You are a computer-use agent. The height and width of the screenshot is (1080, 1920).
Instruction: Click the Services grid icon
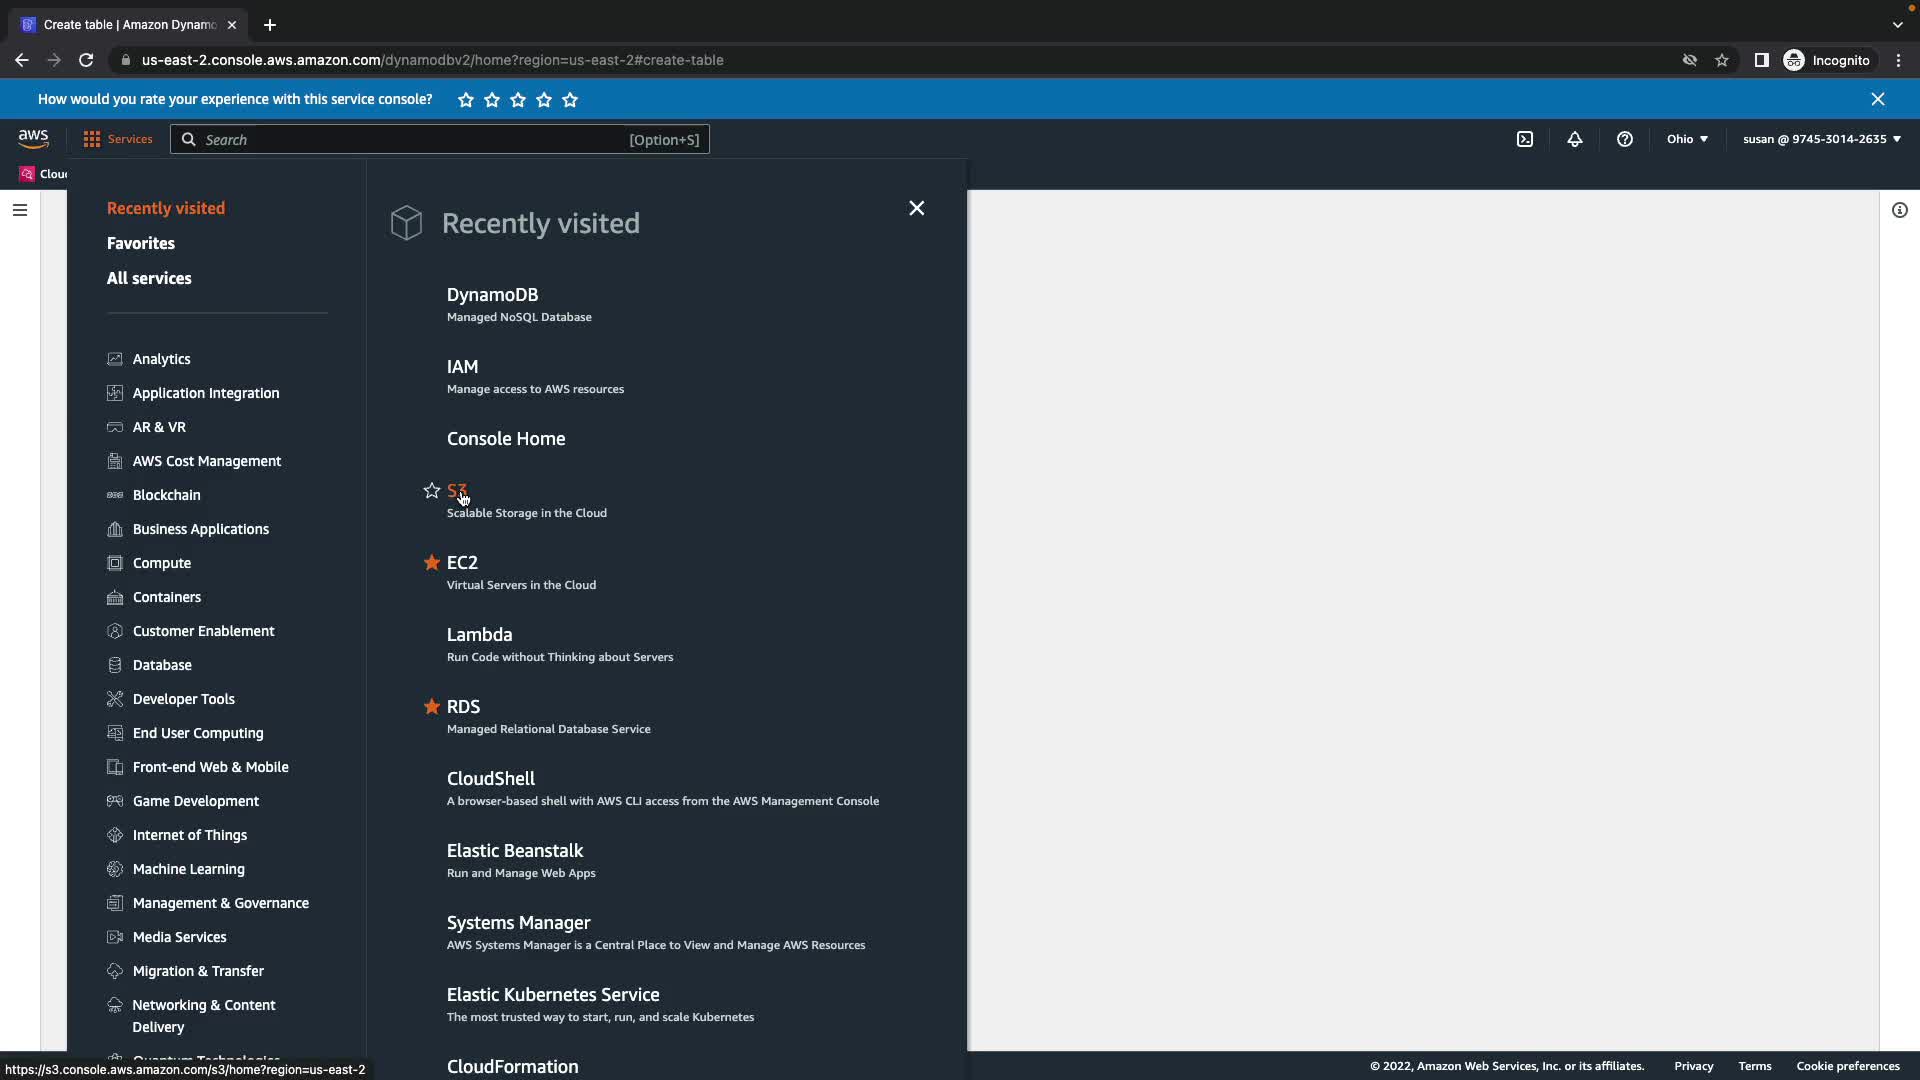click(92, 139)
